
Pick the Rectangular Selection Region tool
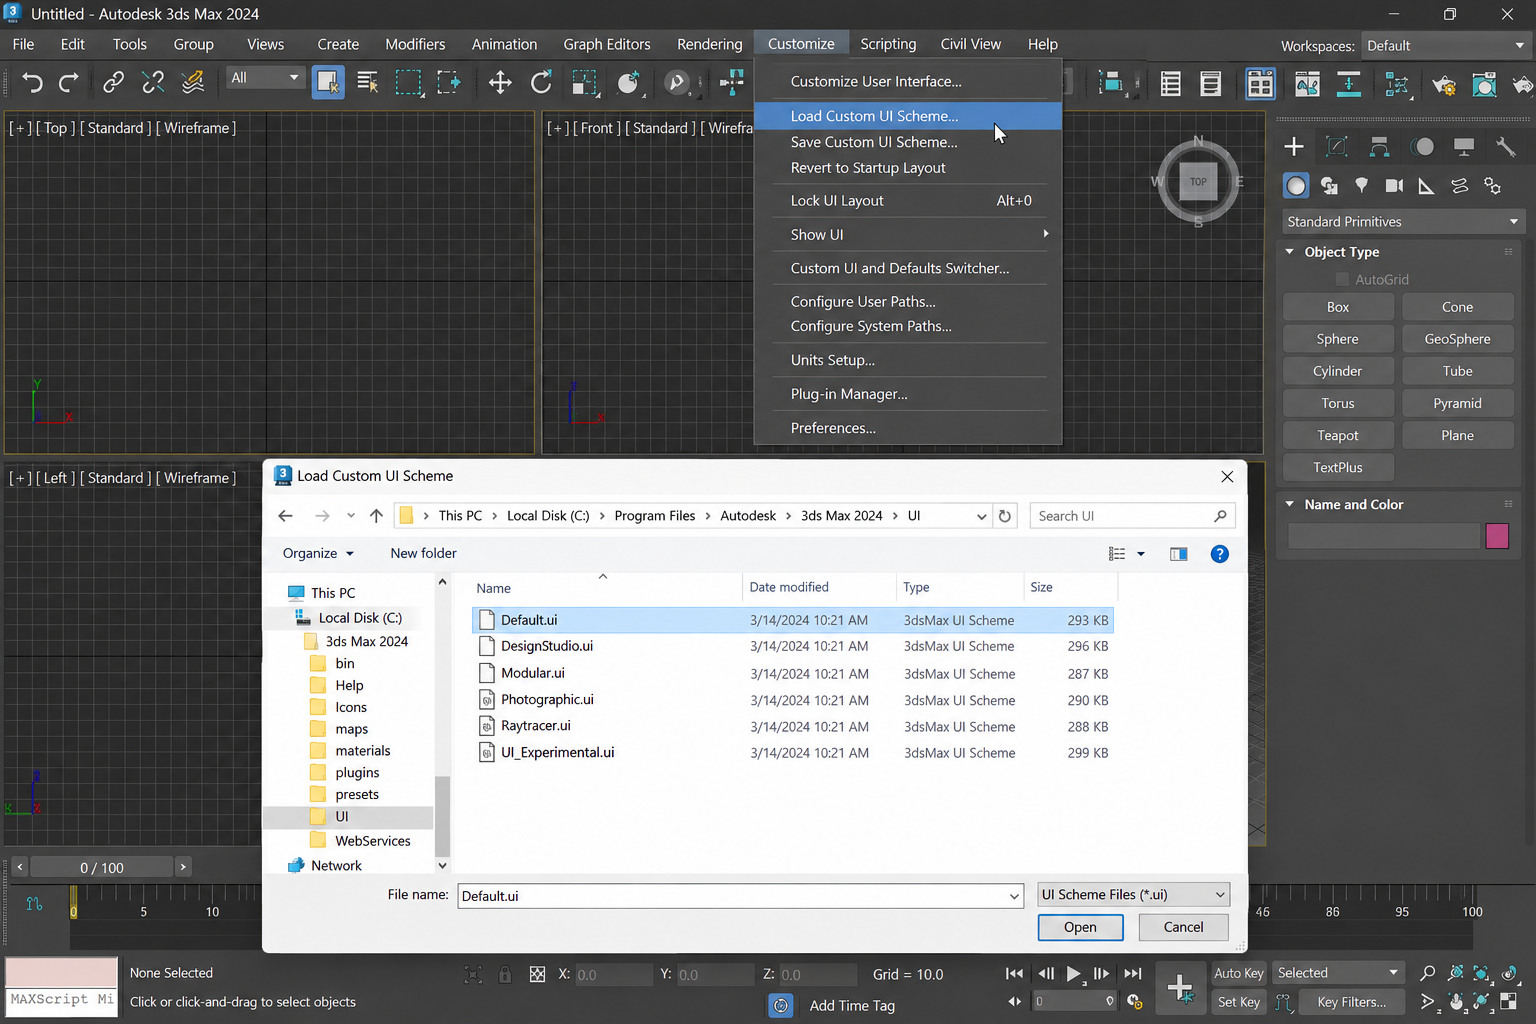coord(409,83)
